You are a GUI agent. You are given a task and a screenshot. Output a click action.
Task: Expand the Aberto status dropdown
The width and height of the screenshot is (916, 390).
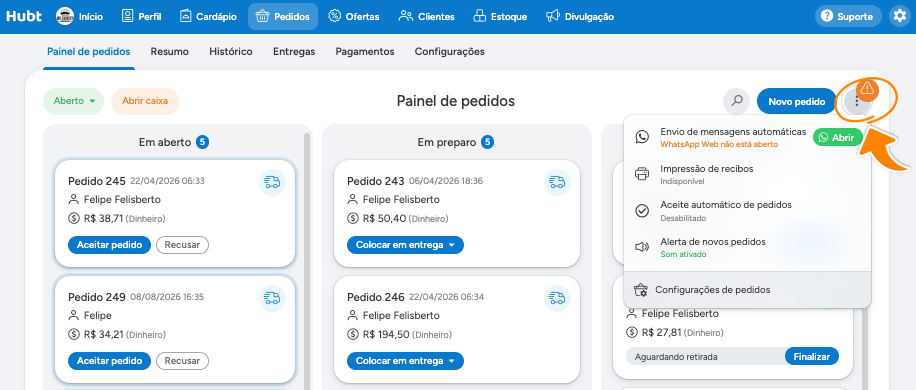[74, 101]
